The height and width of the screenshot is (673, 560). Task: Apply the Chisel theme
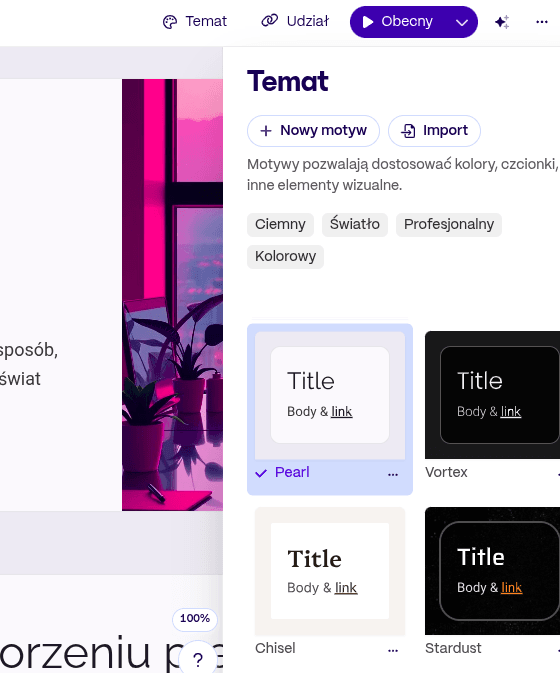tap(330, 571)
